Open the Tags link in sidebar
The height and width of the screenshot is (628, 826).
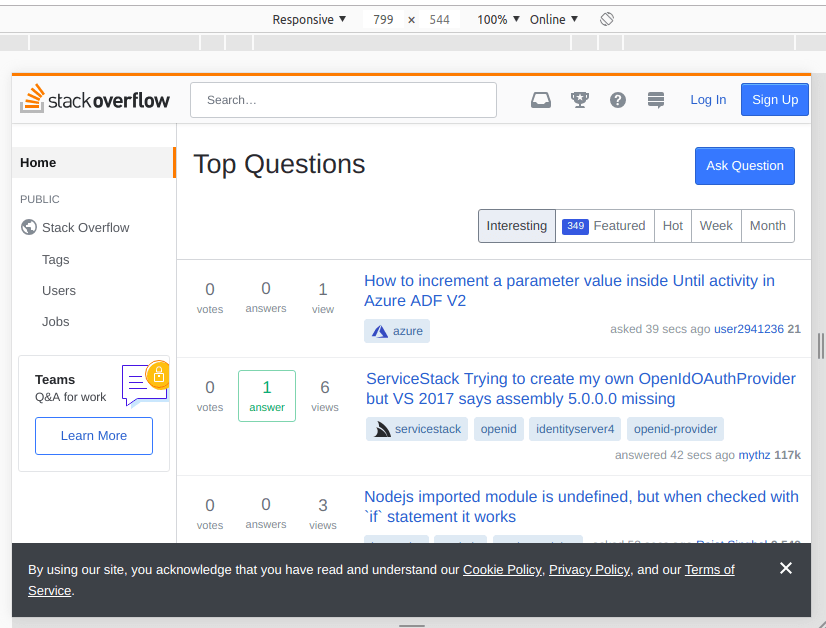pos(56,259)
